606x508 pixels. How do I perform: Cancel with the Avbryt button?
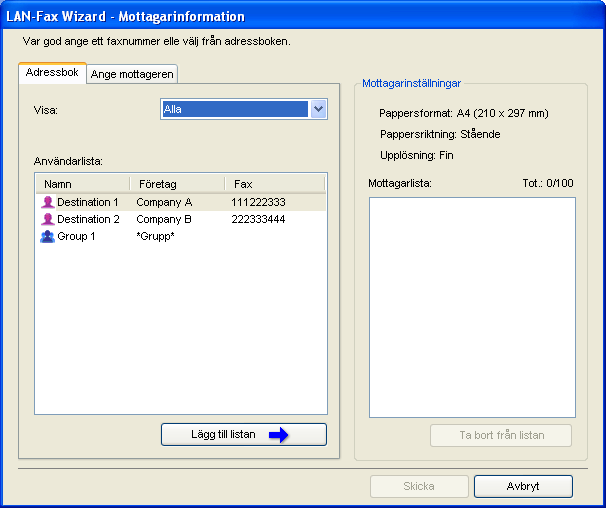[x=523, y=486]
